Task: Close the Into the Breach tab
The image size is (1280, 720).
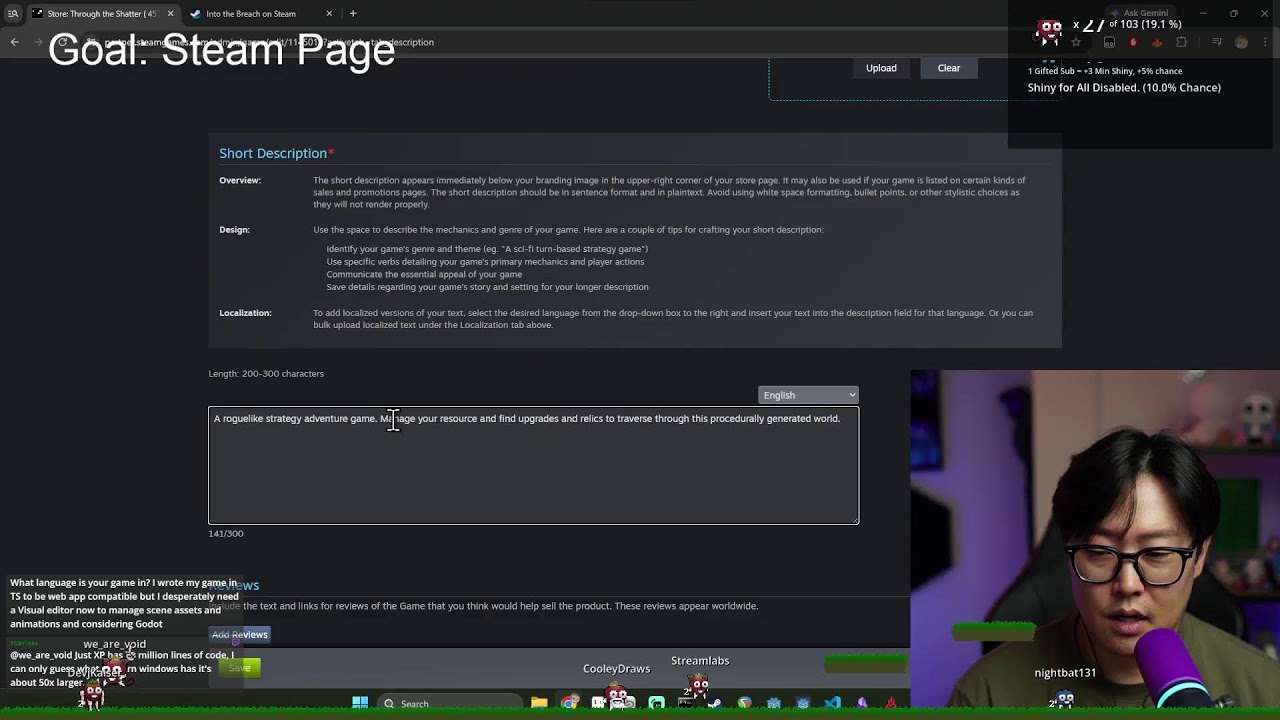Action: (329, 14)
